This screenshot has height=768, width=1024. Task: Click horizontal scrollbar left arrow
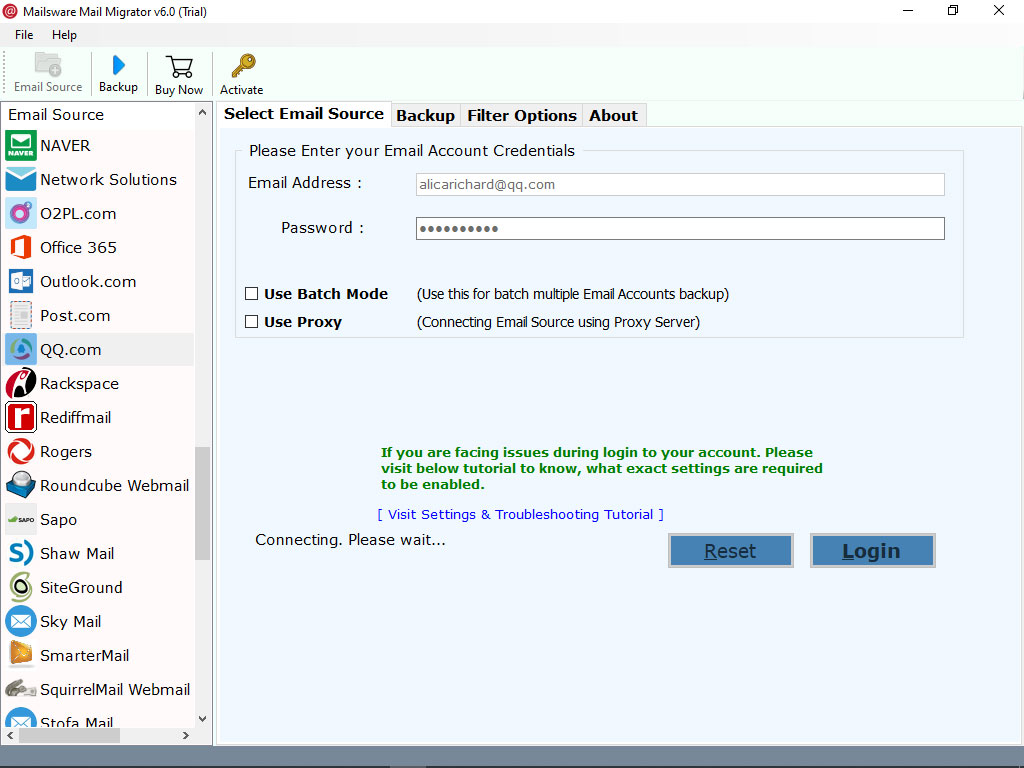tap(10, 735)
